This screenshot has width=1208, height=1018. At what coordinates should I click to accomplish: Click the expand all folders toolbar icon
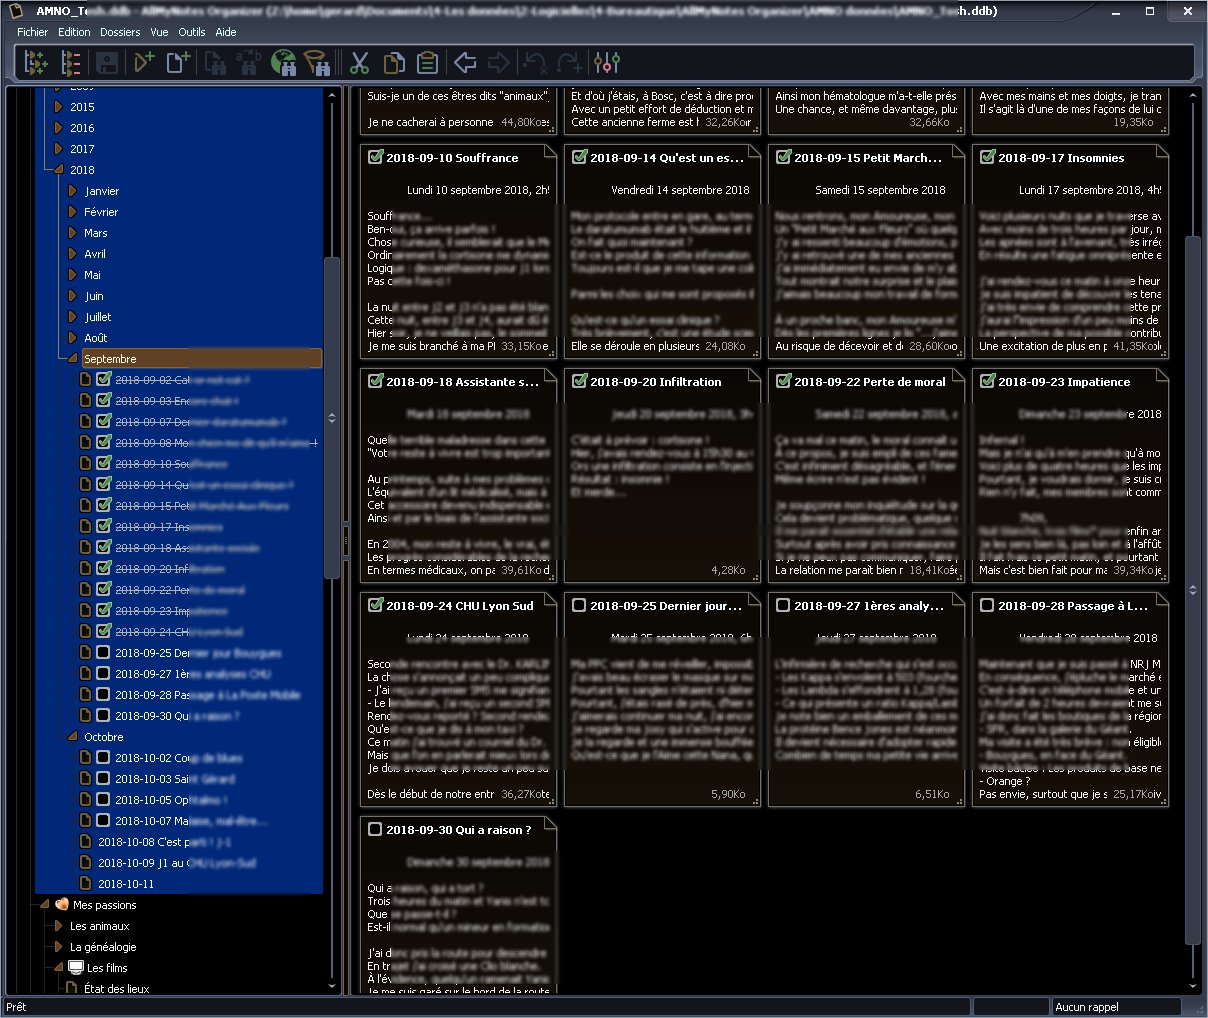(36, 63)
